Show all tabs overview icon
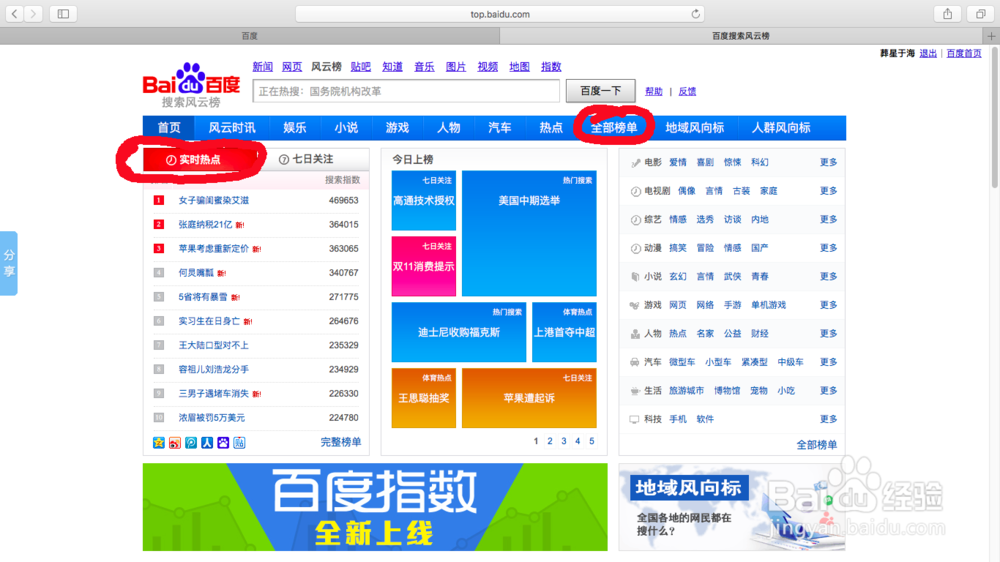 click(981, 13)
